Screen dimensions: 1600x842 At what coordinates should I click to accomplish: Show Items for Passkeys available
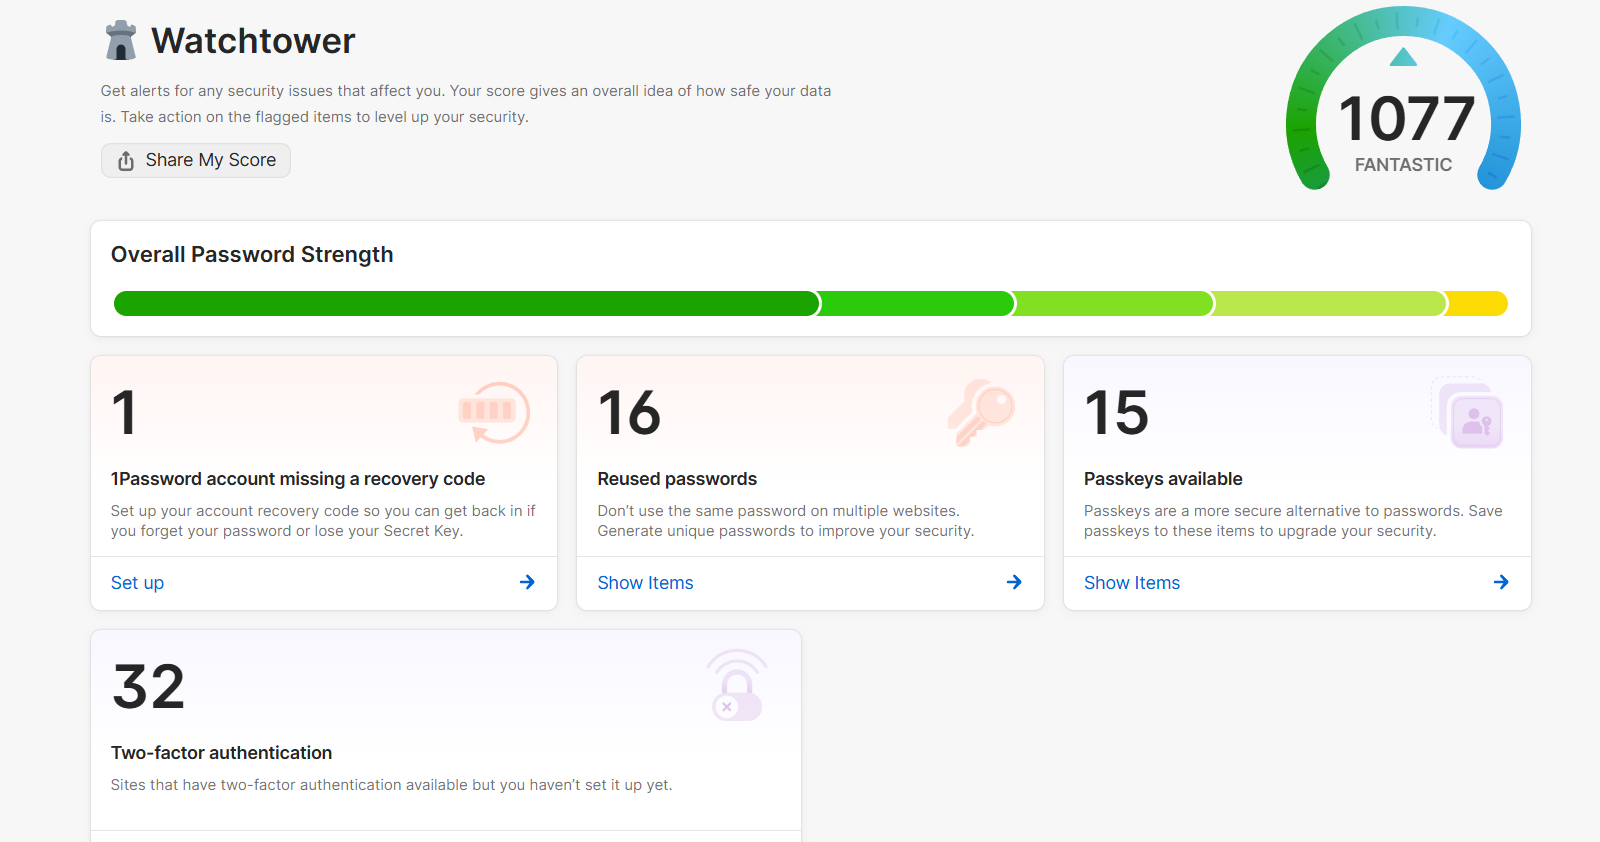click(1132, 583)
